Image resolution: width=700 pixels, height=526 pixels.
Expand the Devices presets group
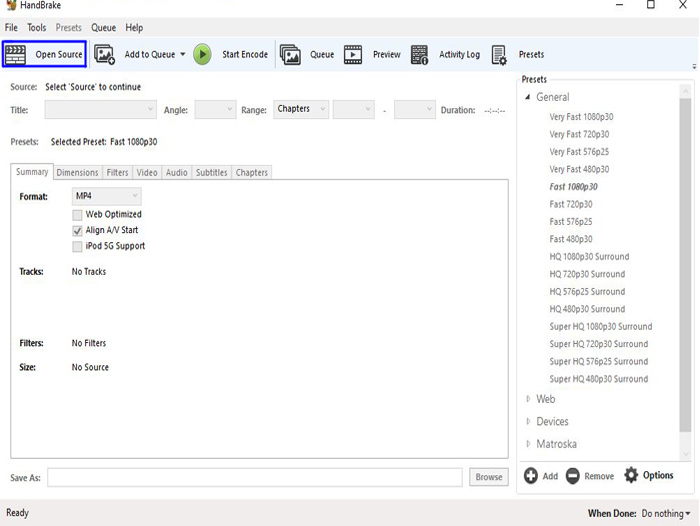click(528, 421)
